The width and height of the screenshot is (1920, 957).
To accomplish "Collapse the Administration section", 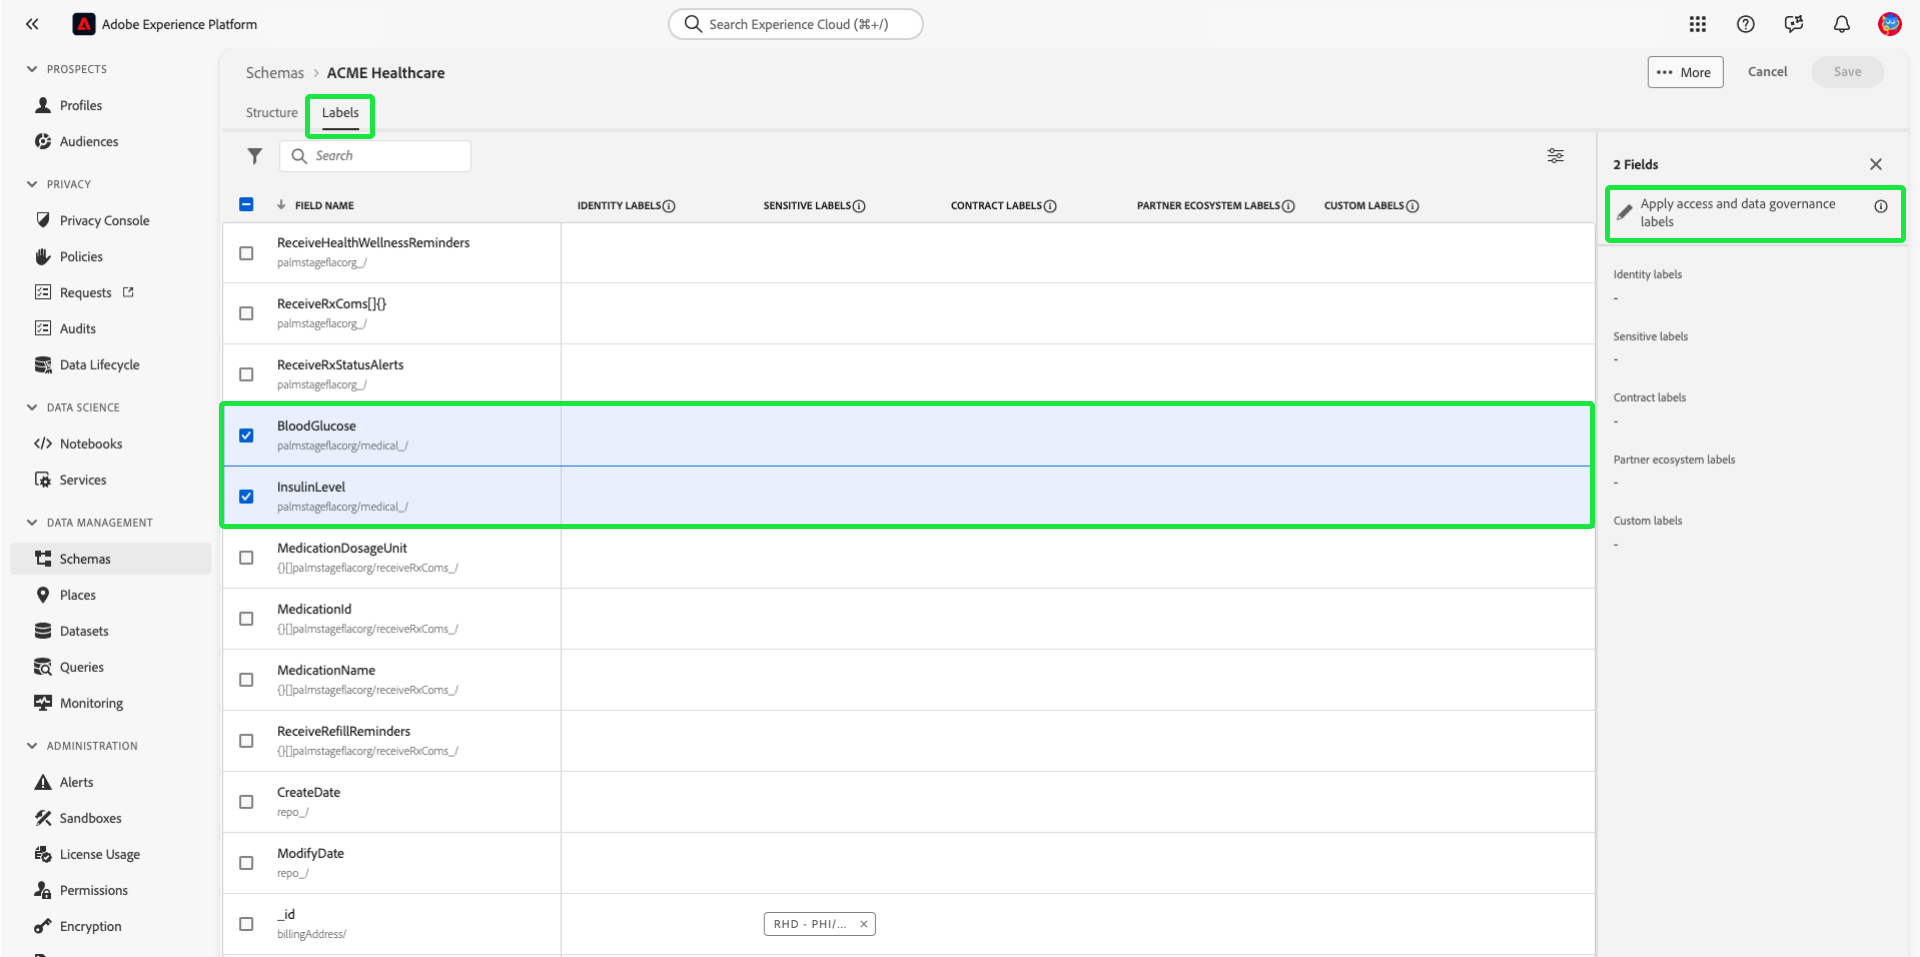I will (32, 746).
